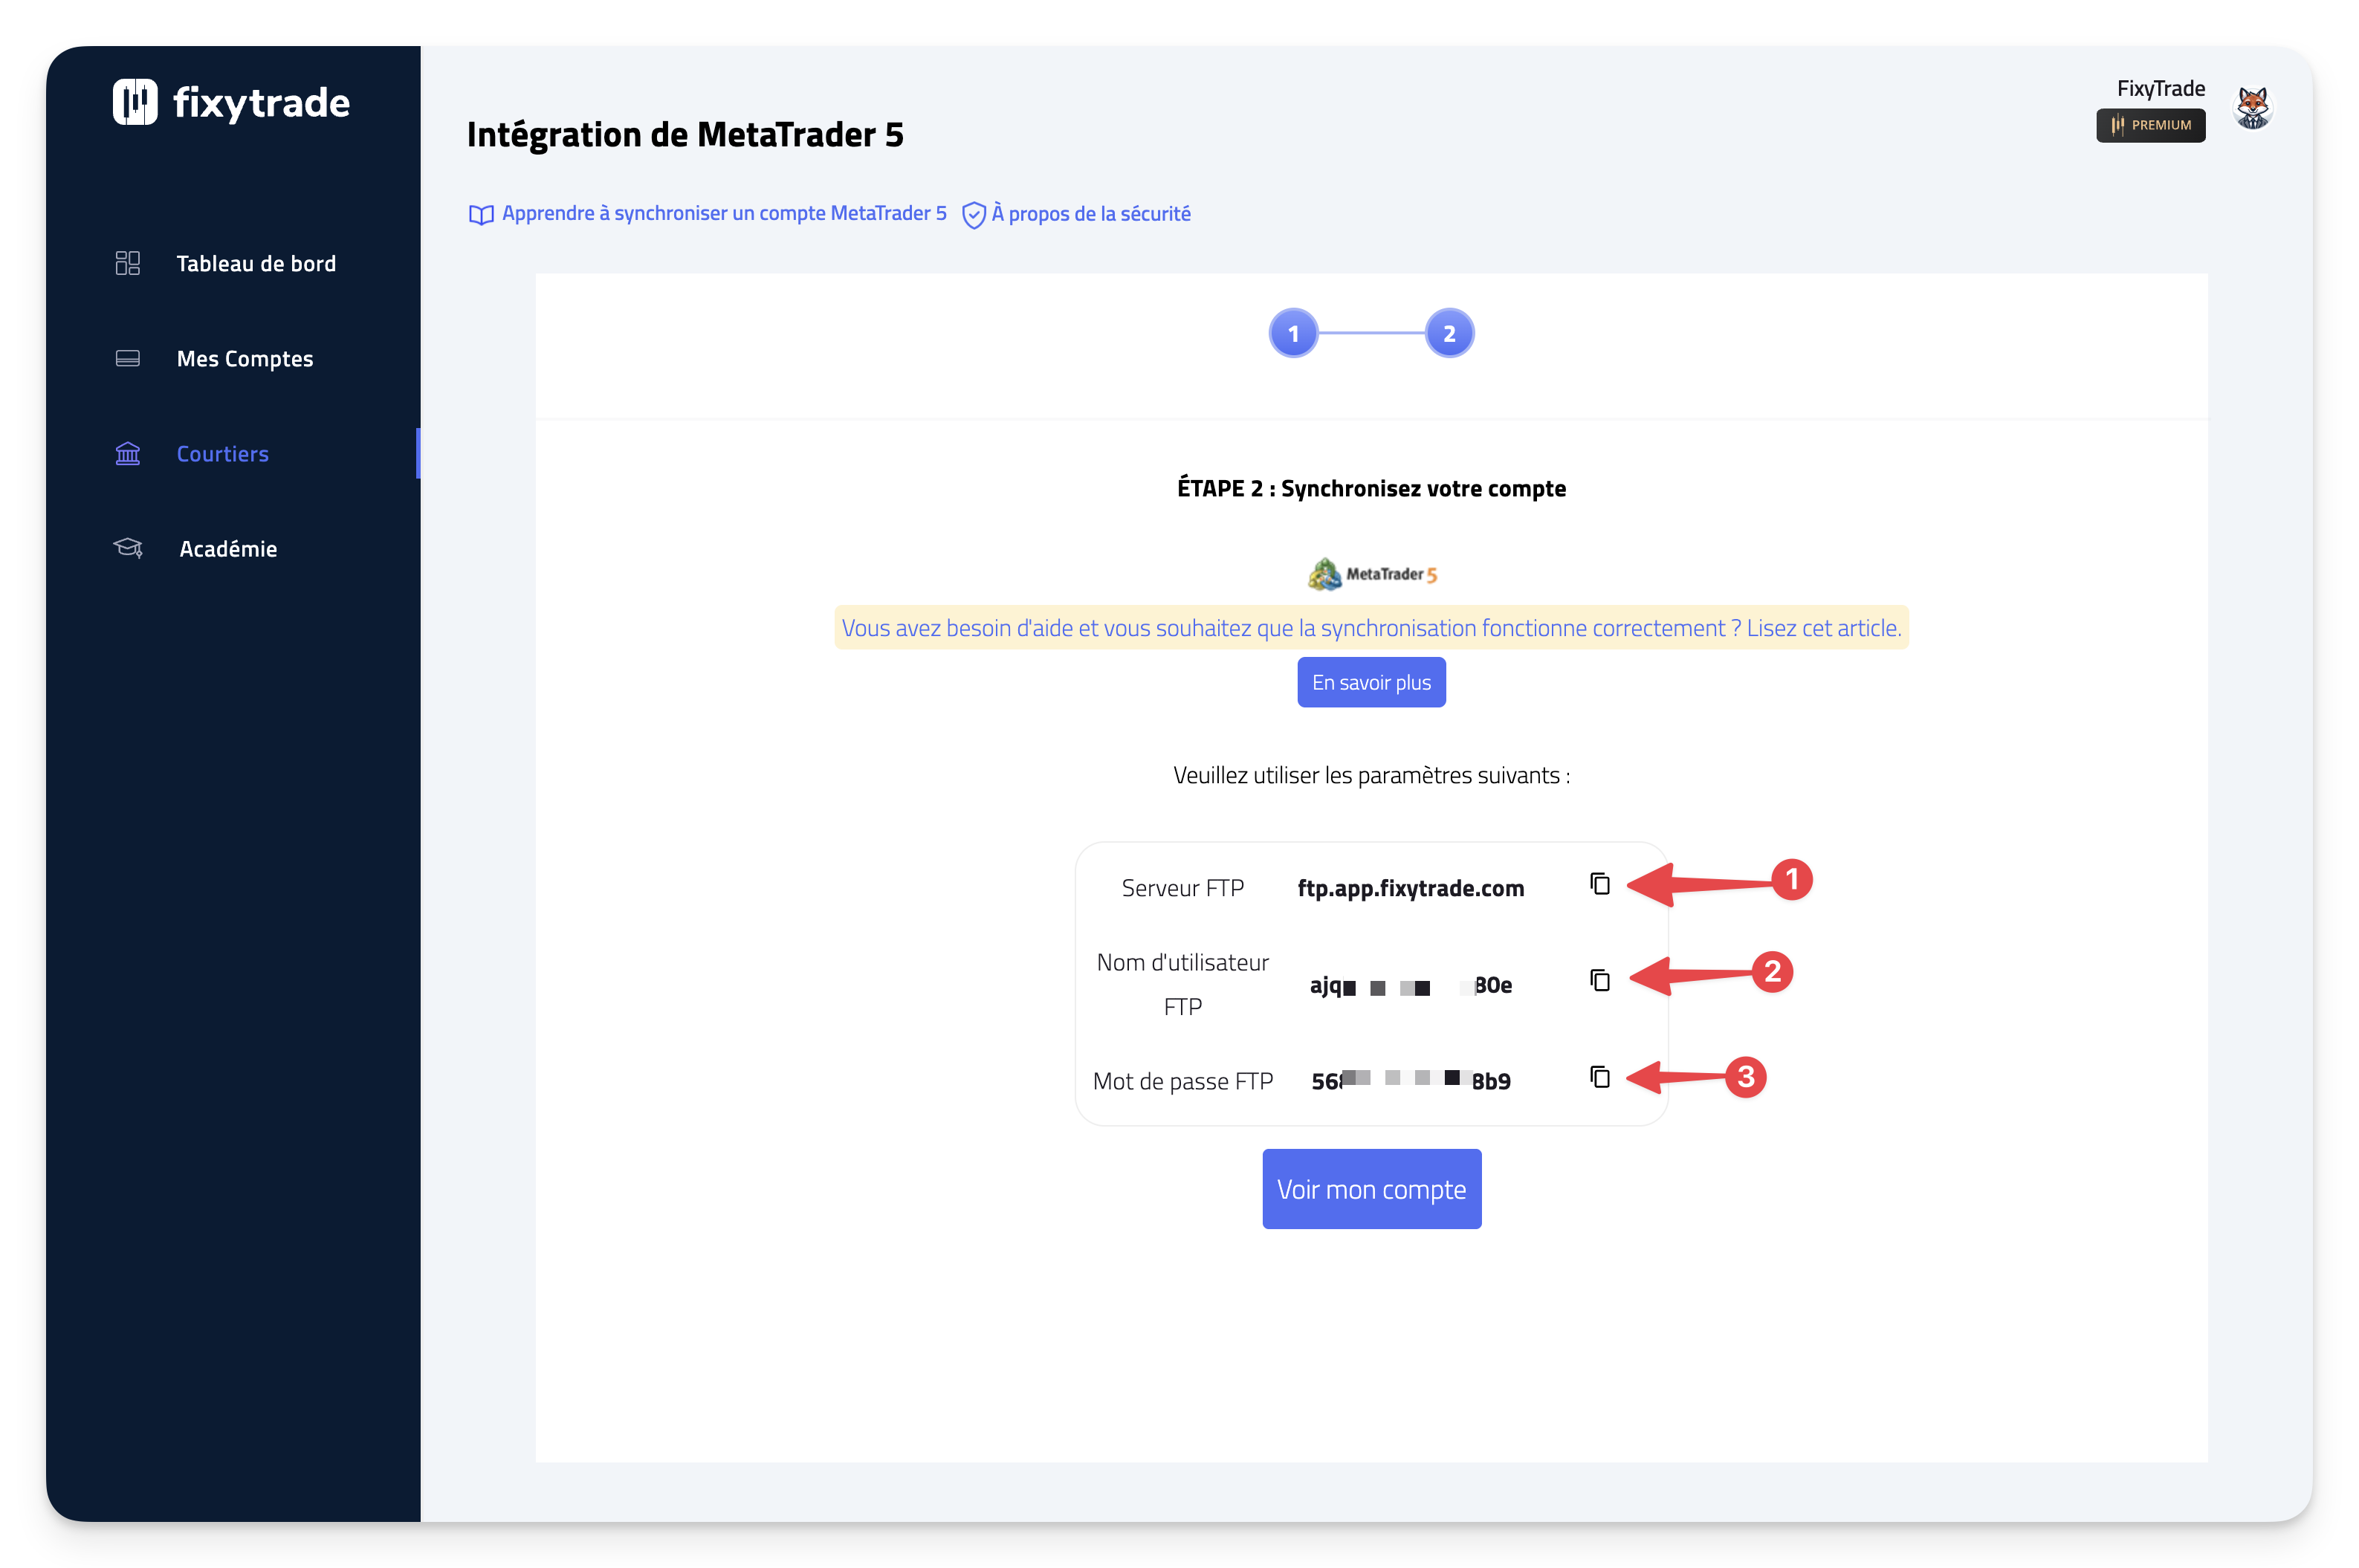
Task: Copy the FTP password value
Action: click(x=1599, y=1077)
